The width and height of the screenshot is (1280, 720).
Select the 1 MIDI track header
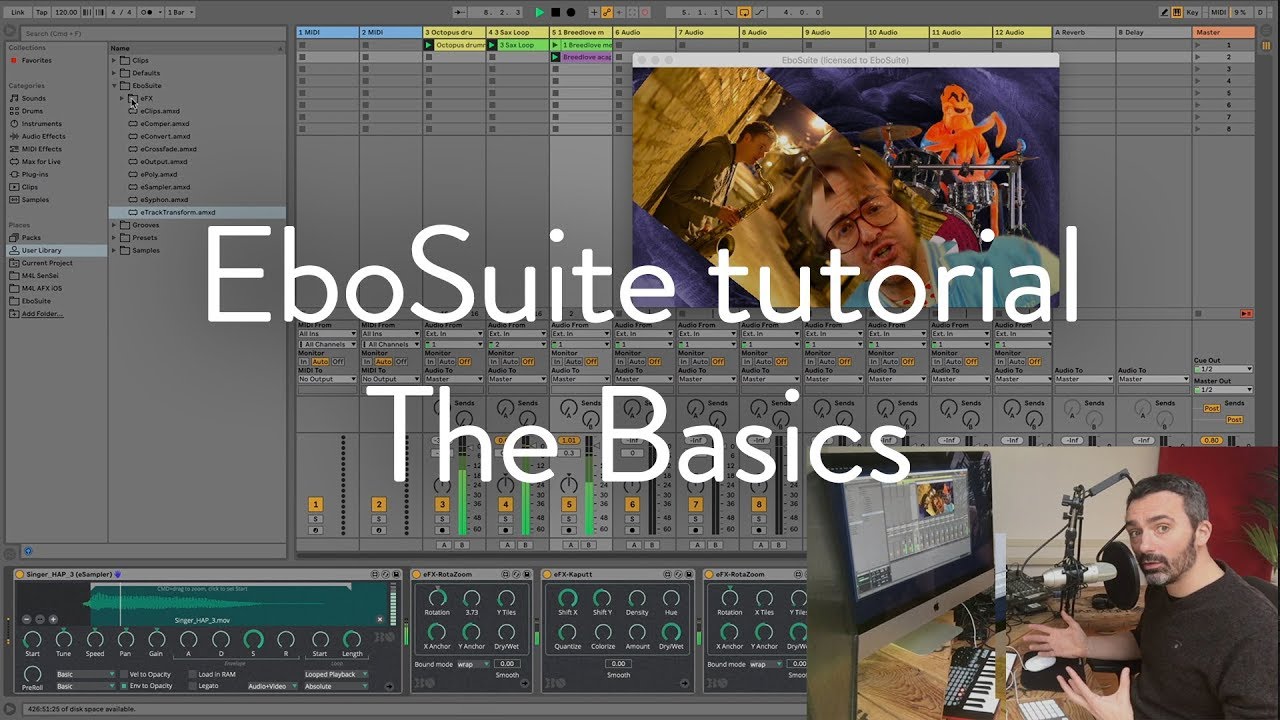(x=327, y=32)
